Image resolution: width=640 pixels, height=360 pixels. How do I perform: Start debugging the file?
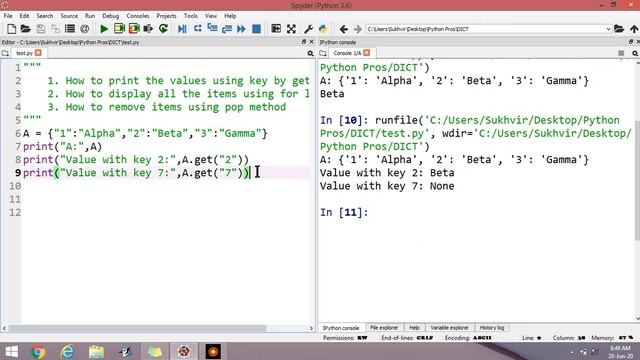point(182,29)
